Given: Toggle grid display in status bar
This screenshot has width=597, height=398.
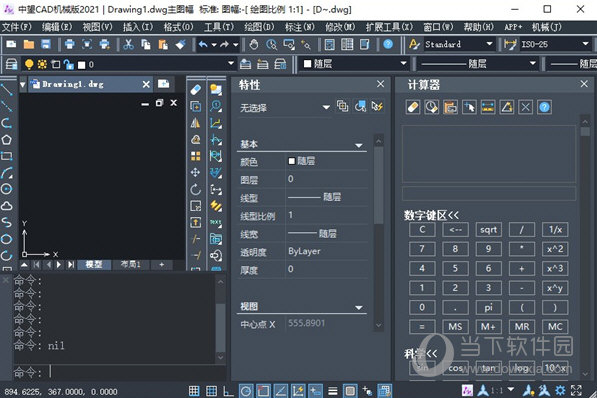Looking at the screenshot, I should coord(211,391).
